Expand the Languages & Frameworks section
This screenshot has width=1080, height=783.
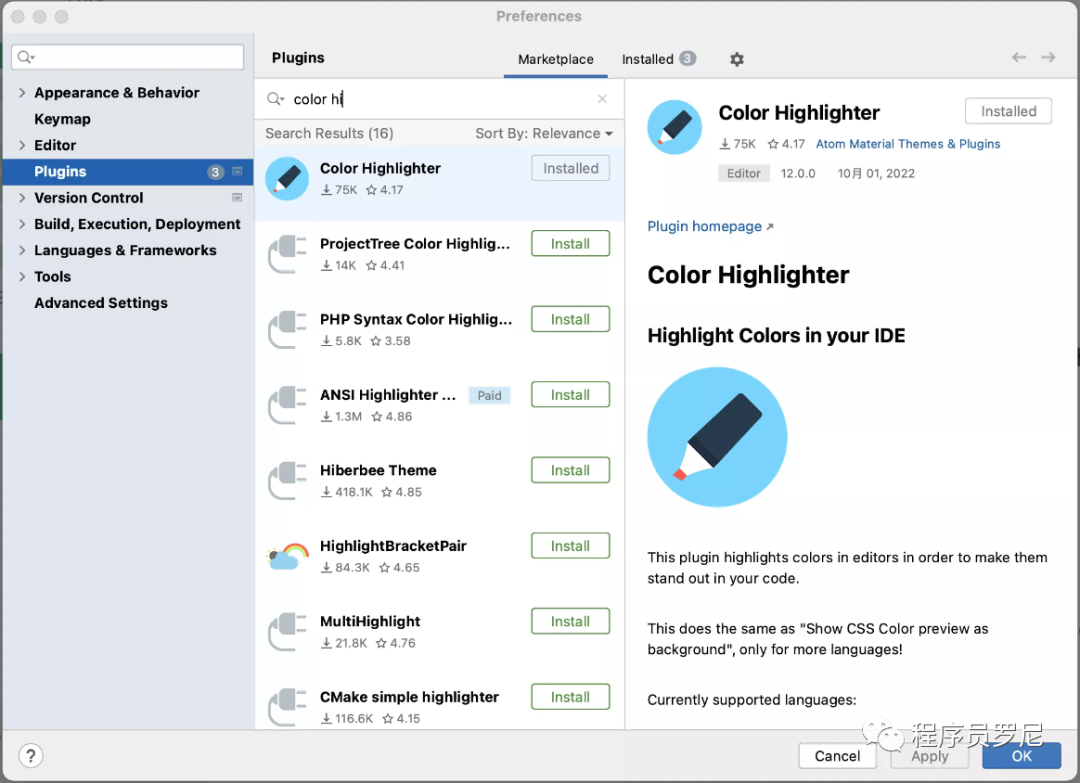coord(22,250)
